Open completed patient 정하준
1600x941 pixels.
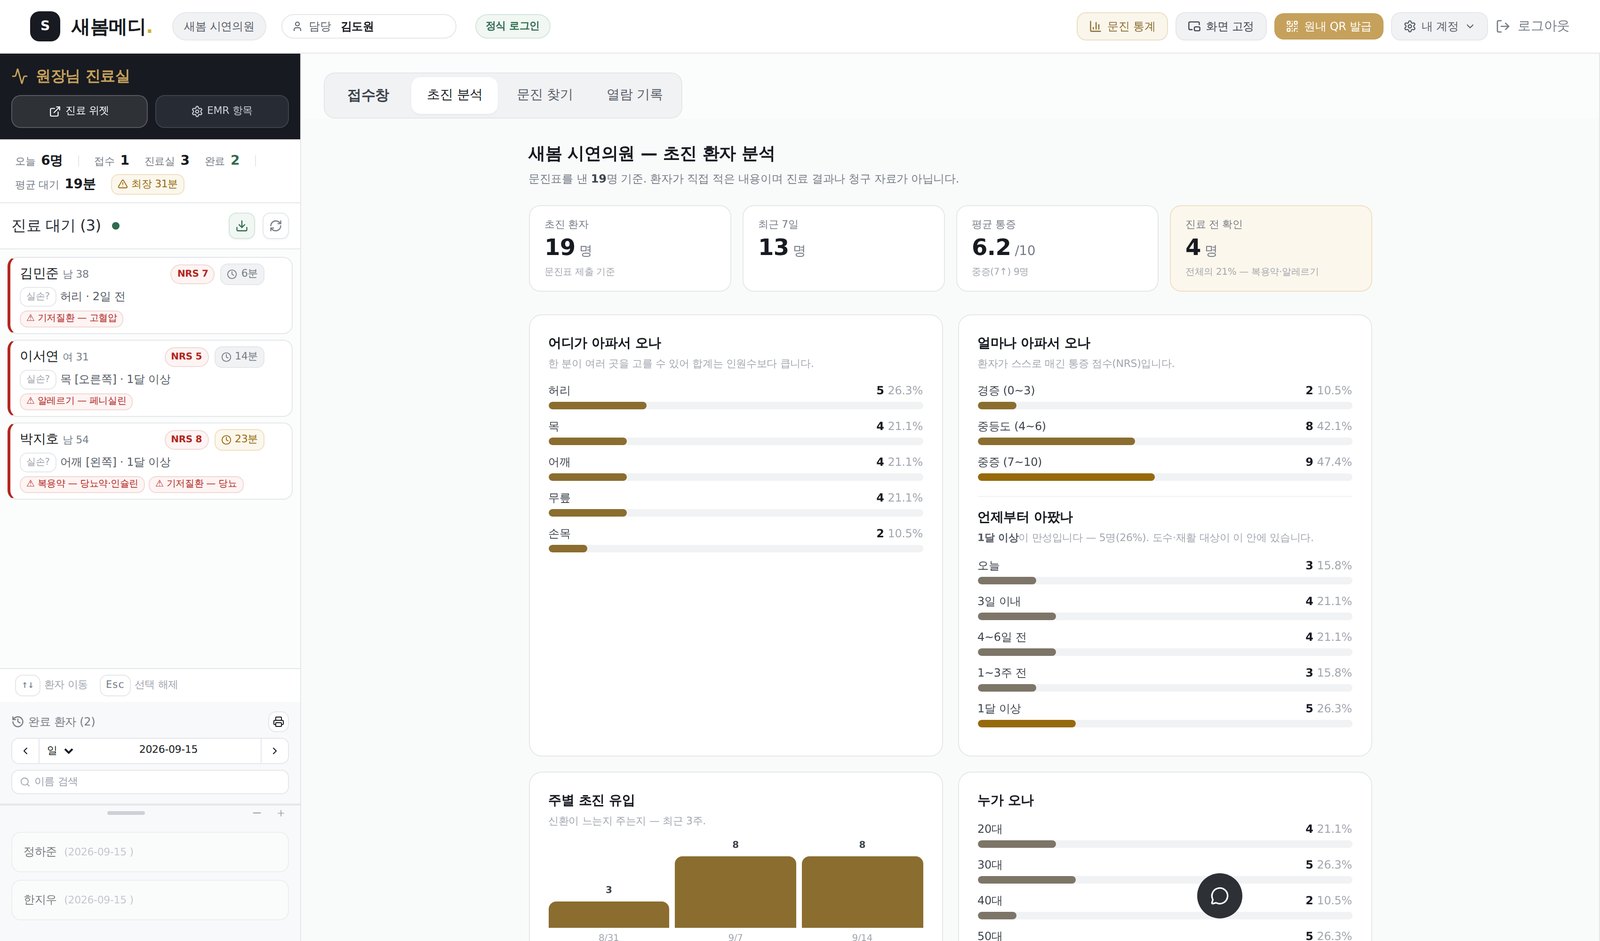click(x=150, y=852)
